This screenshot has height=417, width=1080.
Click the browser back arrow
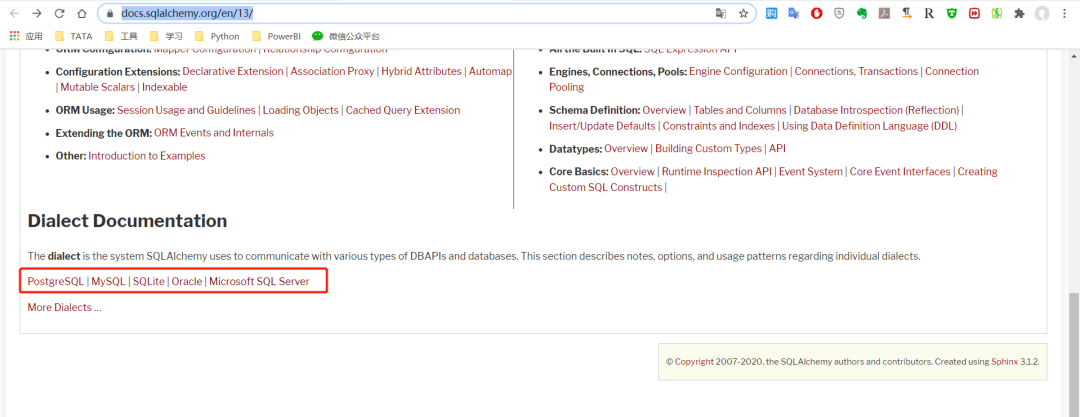[14, 14]
